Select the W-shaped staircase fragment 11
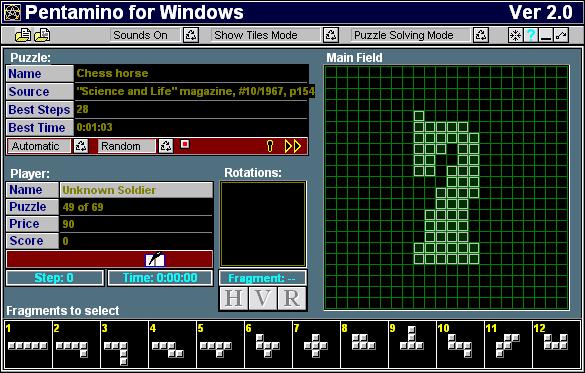 click(x=508, y=344)
